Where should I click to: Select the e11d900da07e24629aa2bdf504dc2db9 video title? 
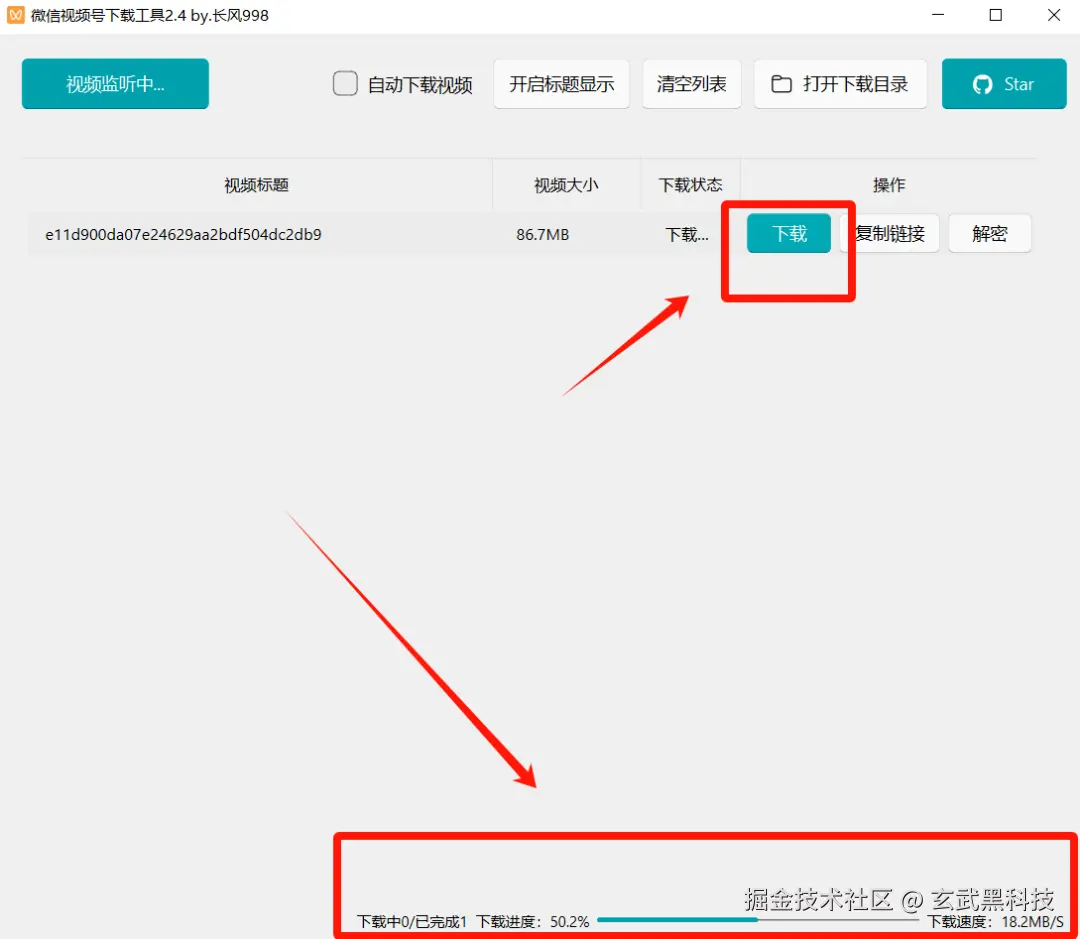point(183,235)
